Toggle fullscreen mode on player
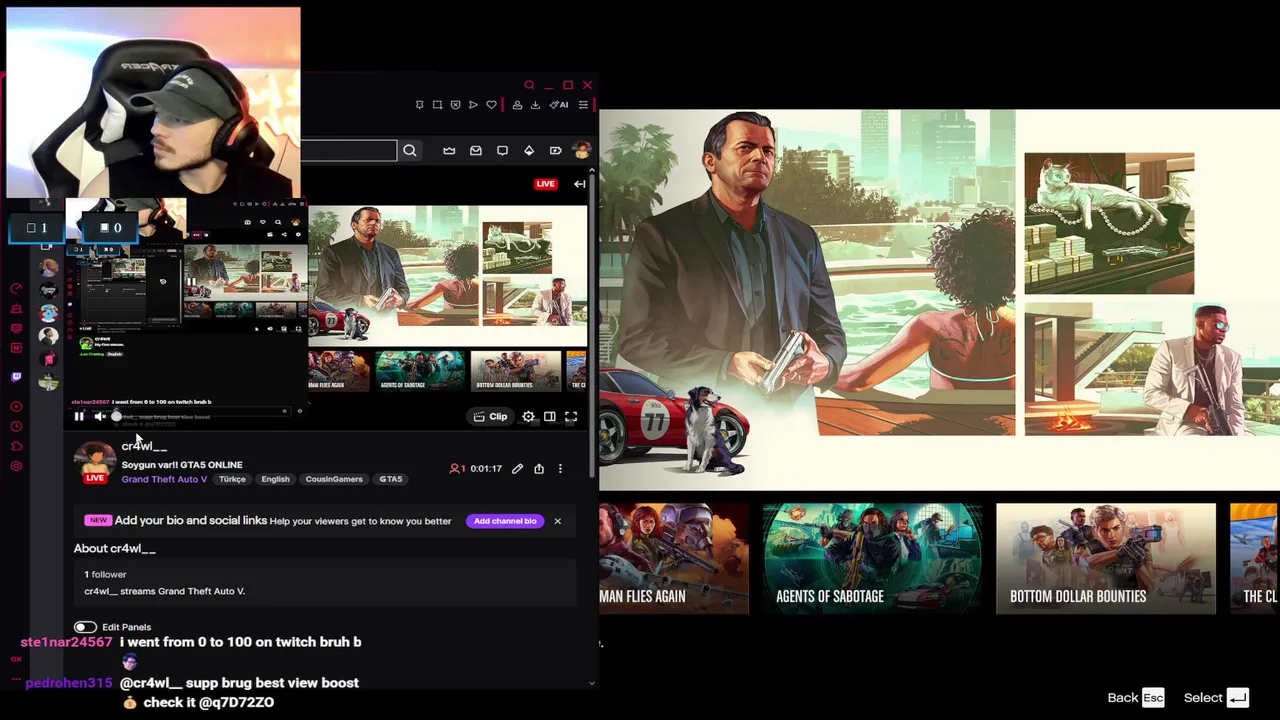 pos(571,417)
